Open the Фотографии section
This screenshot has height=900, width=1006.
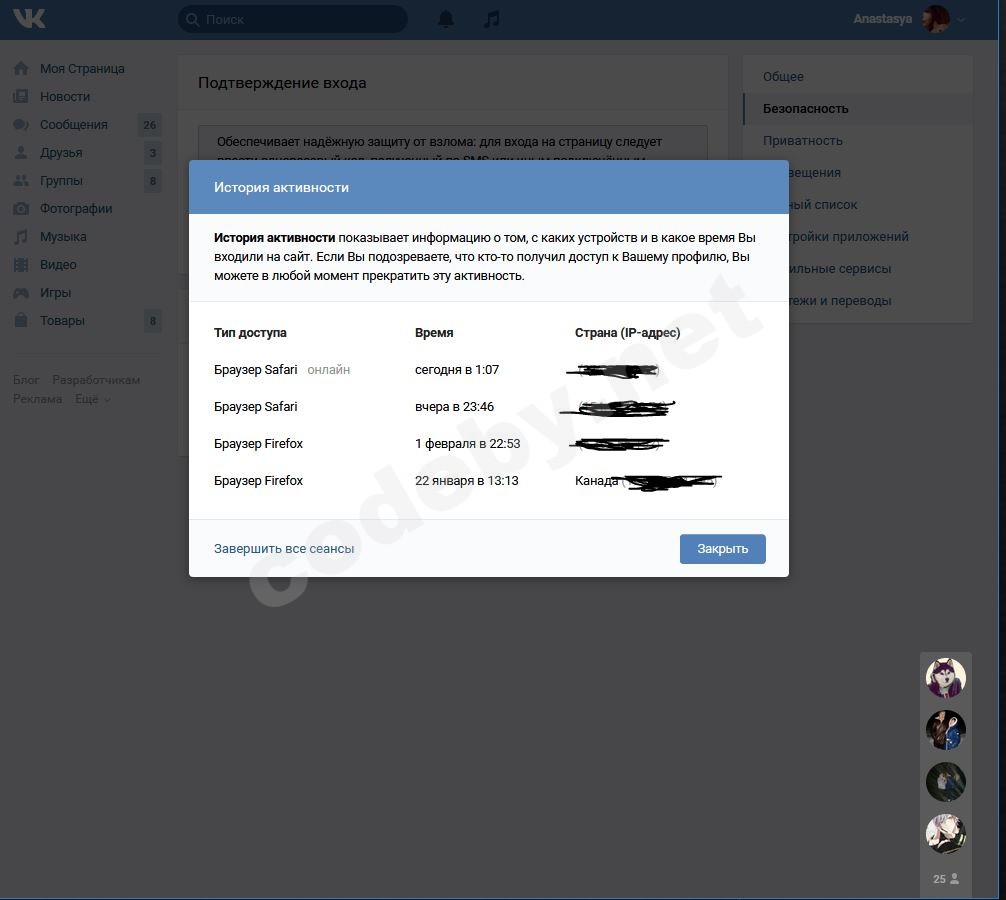76,208
